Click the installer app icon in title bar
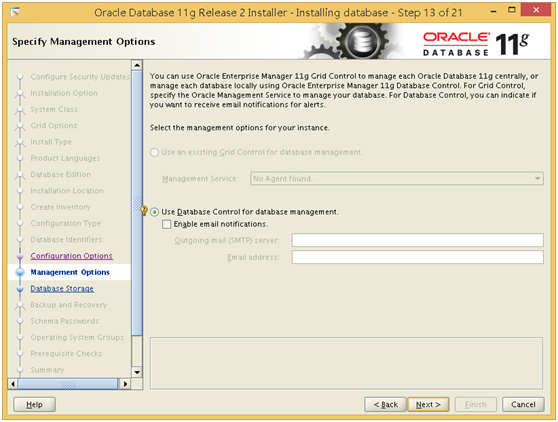Screen dimensions: 558x422 15,12
